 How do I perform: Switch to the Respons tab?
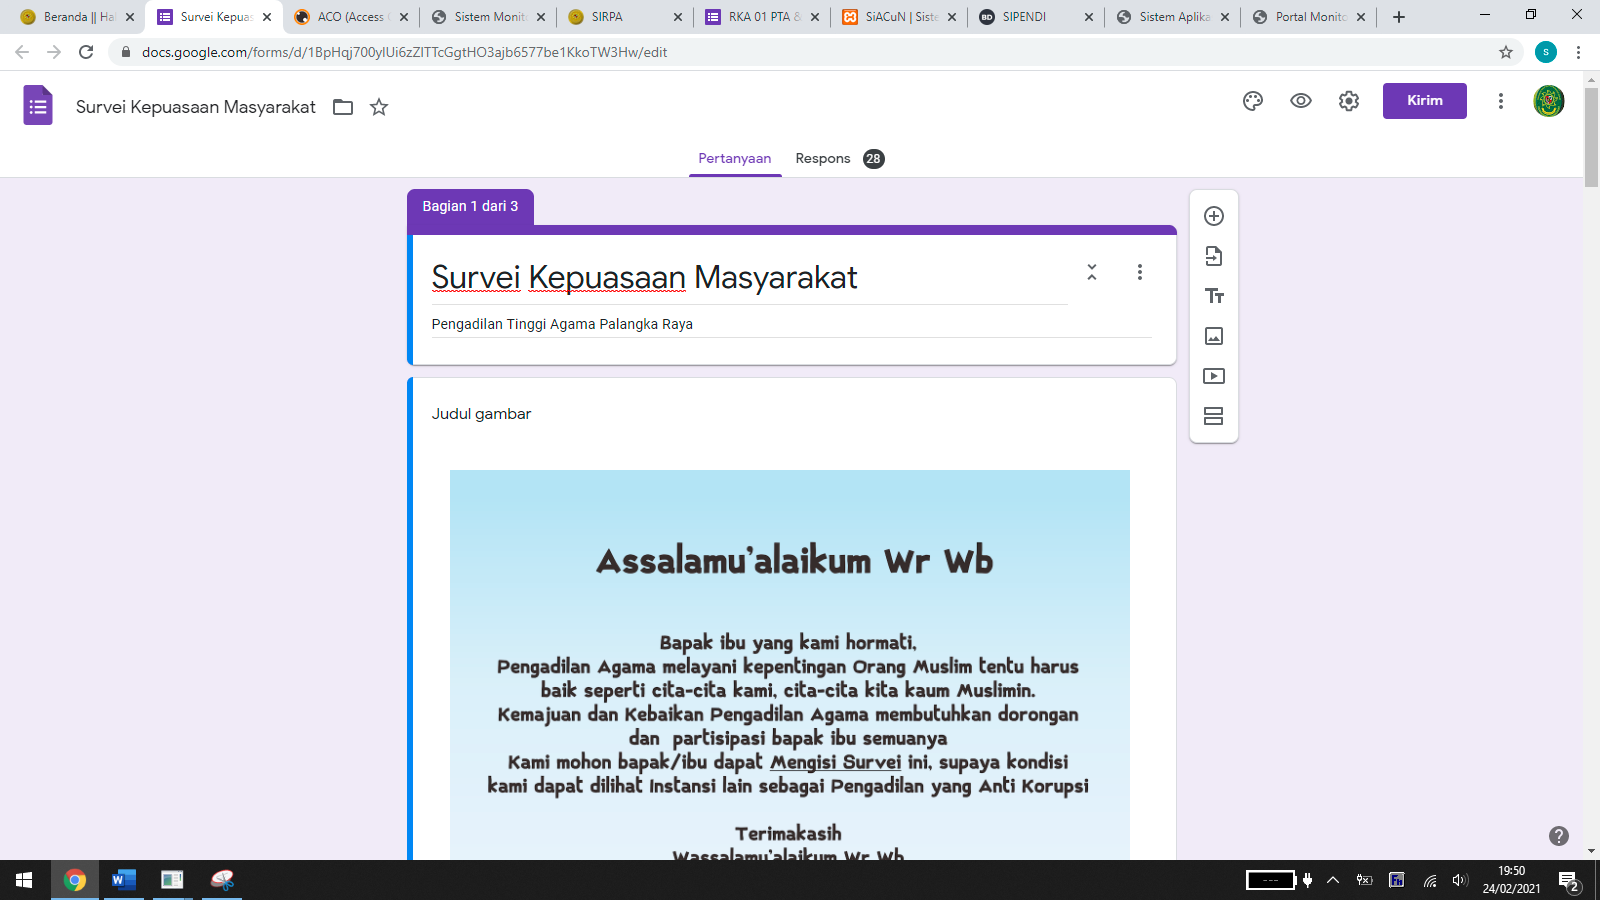[x=823, y=159]
